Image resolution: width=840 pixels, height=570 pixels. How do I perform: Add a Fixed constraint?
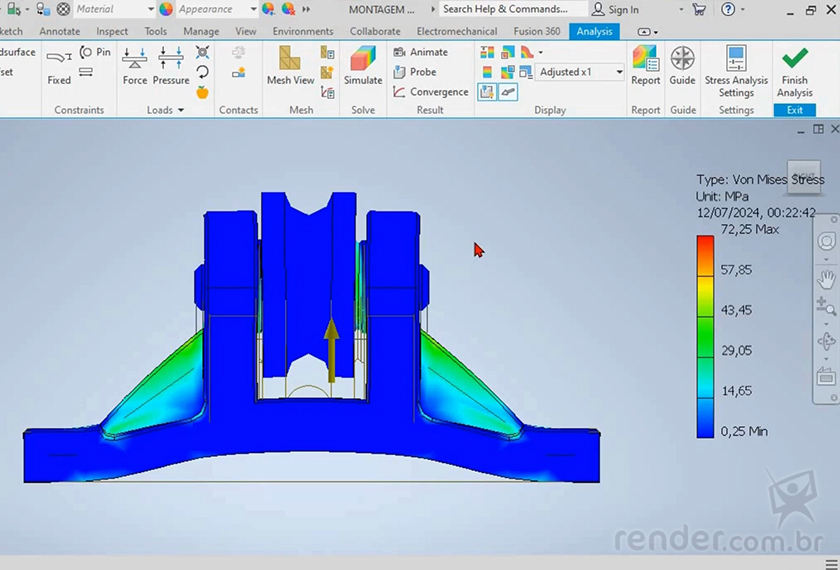click(x=59, y=66)
